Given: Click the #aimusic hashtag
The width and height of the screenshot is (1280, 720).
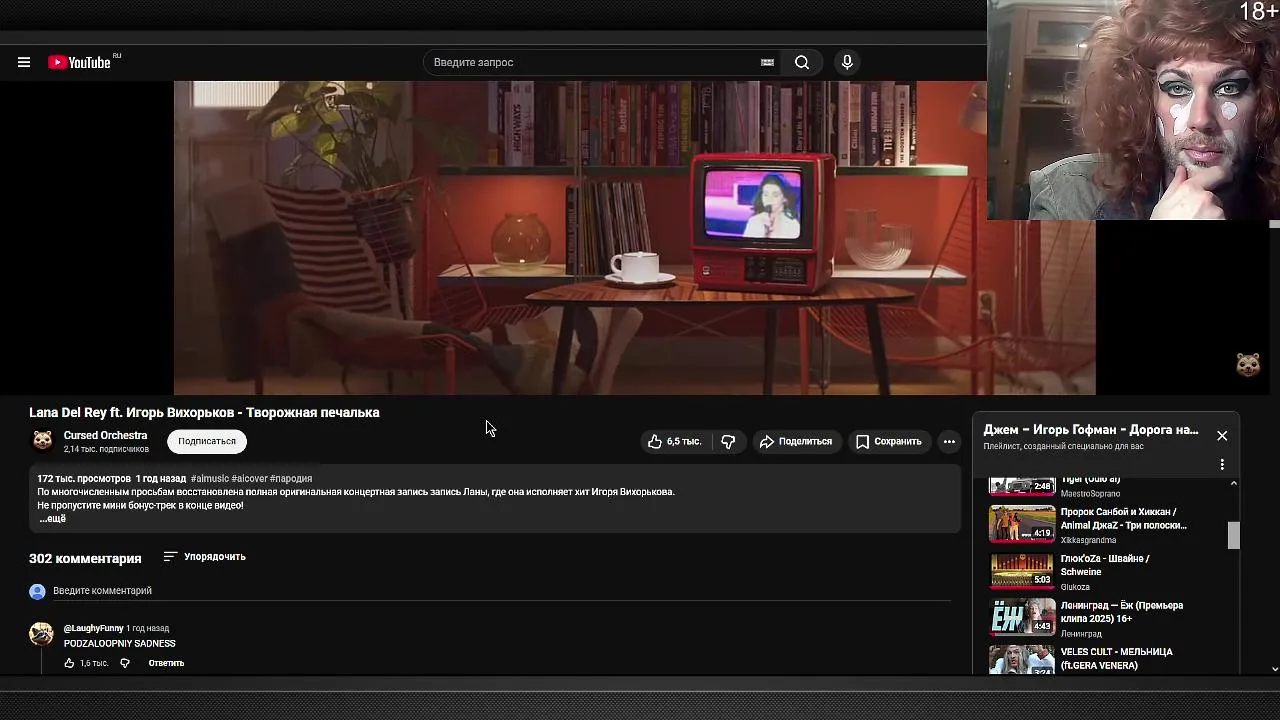Looking at the screenshot, I should (210, 478).
